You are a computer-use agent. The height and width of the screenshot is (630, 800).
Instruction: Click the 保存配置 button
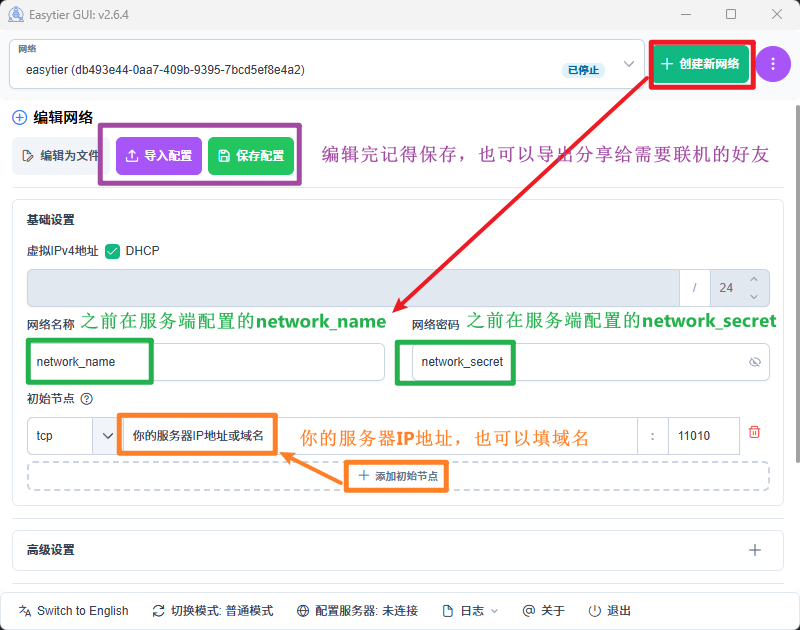[251, 156]
